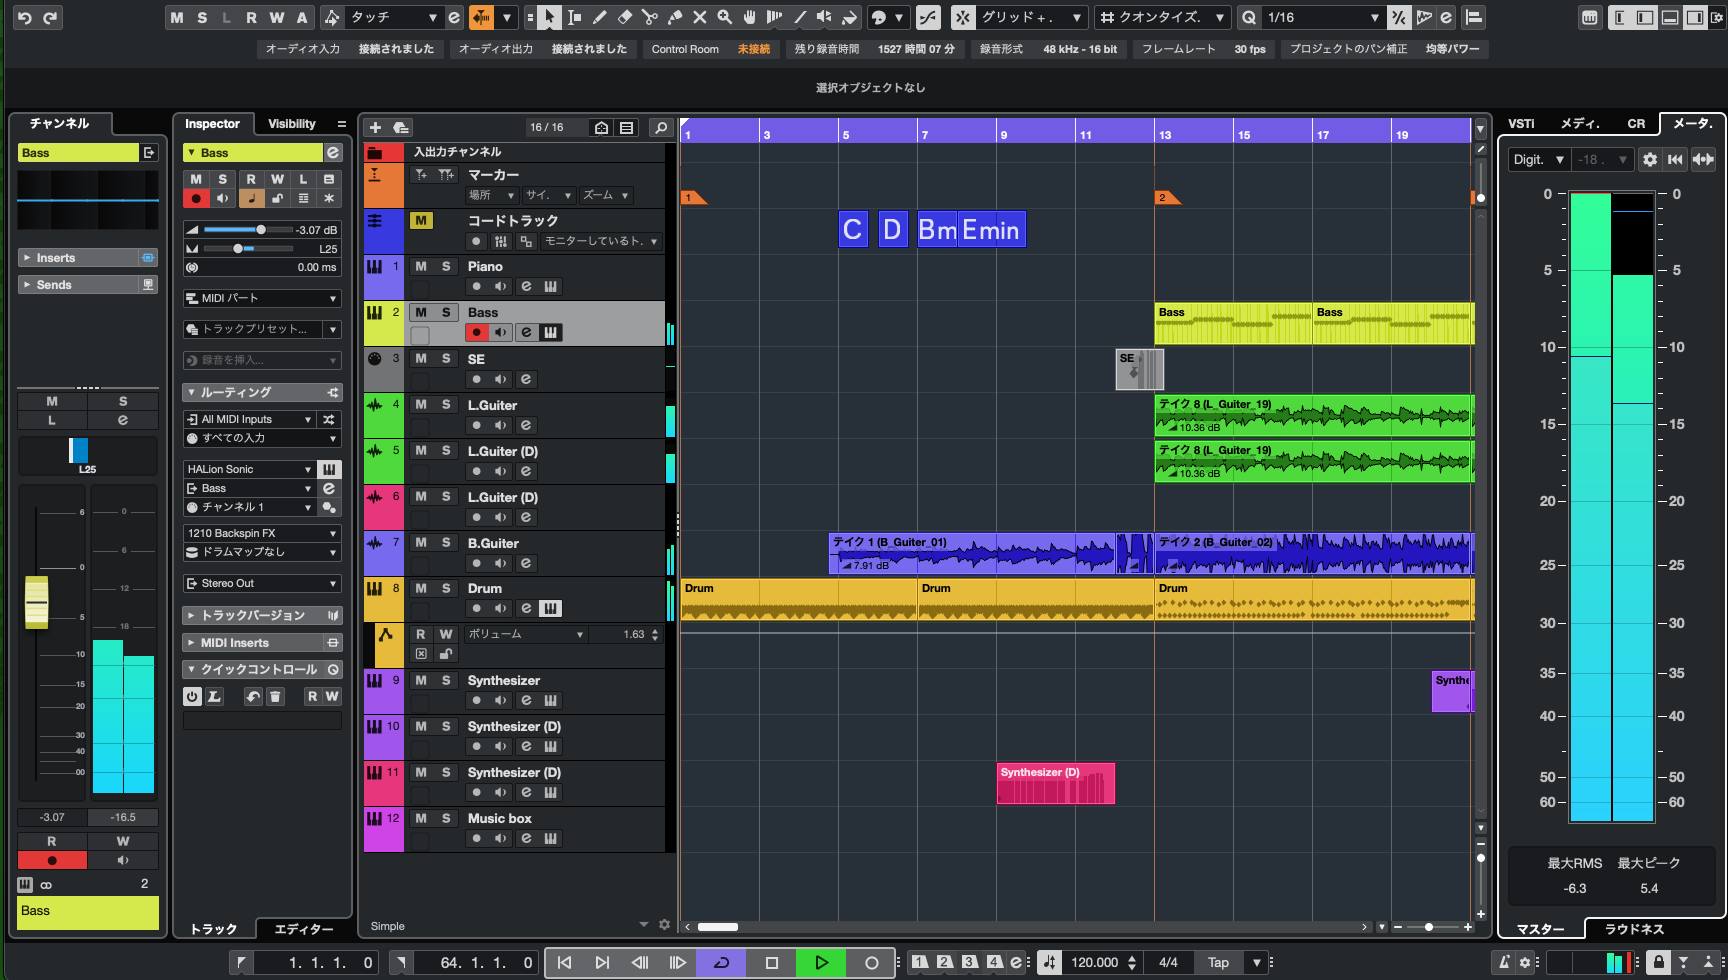The width and height of the screenshot is (1728, 980).
Task: Choose the Zoom magnifier tool
Action: [x=724, y=17]
